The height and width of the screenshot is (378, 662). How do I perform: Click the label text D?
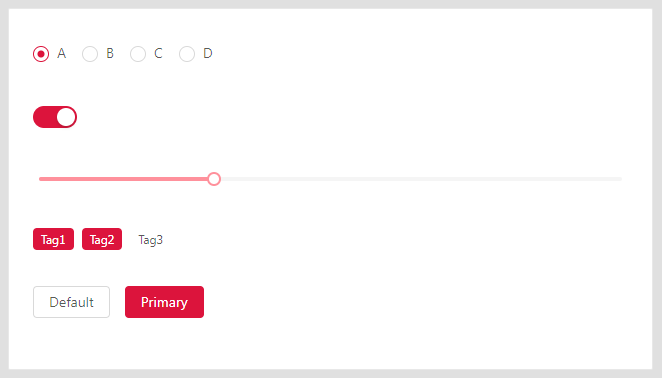click(207, 54)
